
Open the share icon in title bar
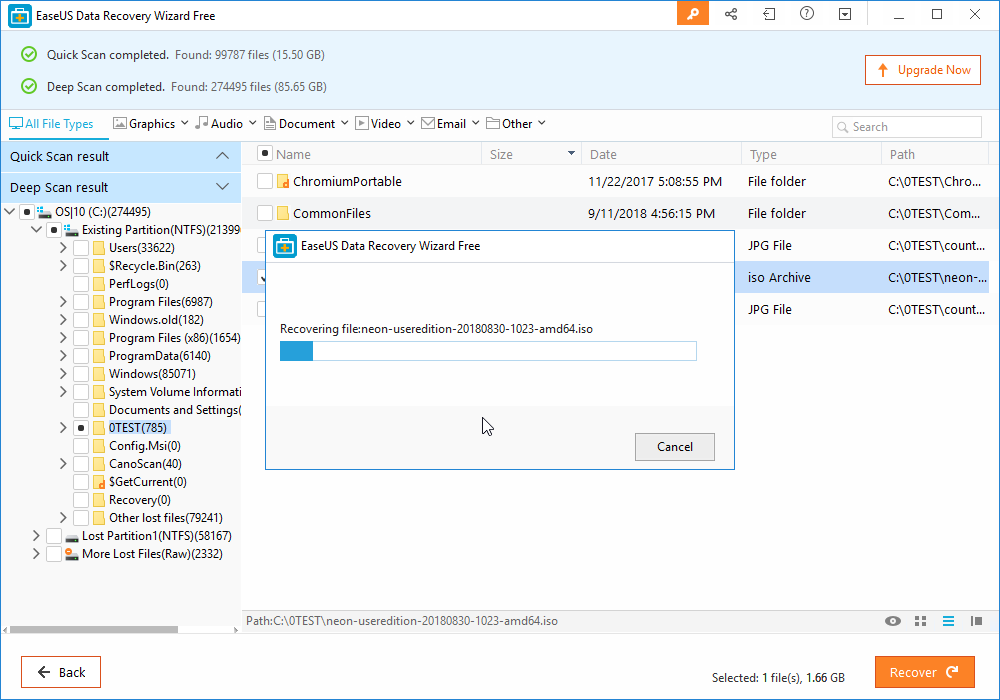click(x=731, y=14)
